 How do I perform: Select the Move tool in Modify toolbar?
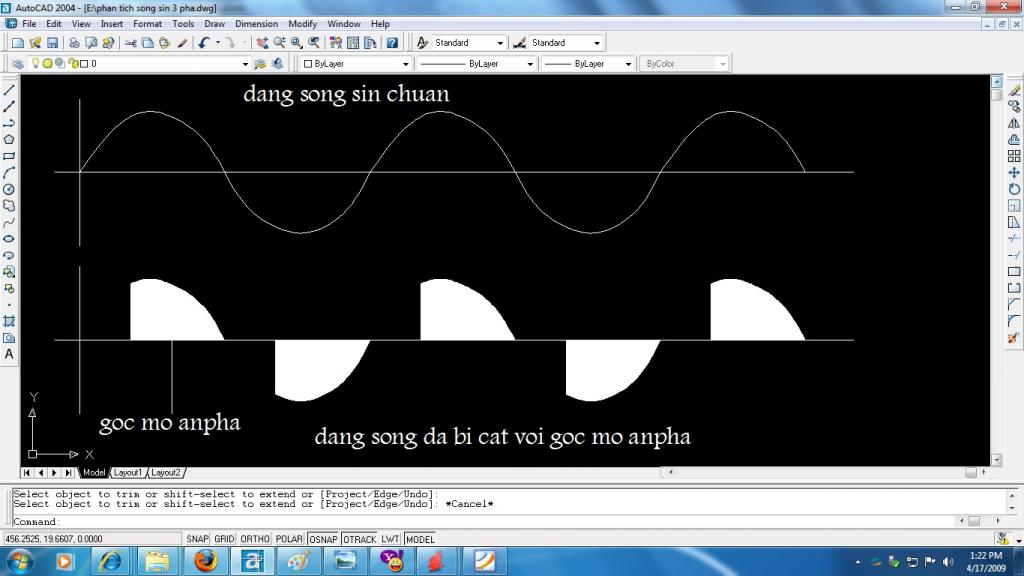pyautogui.click(x=1014, y=172)
